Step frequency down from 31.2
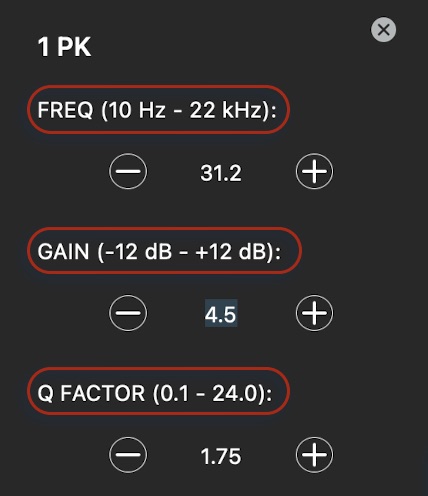This screenshot has height=496, width=428. click(128, 171)
